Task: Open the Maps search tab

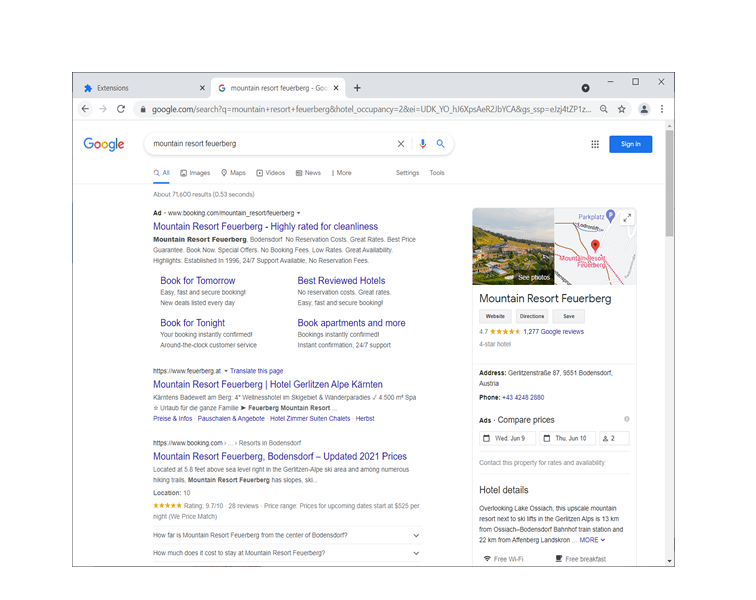Action: tap(233, 173)
